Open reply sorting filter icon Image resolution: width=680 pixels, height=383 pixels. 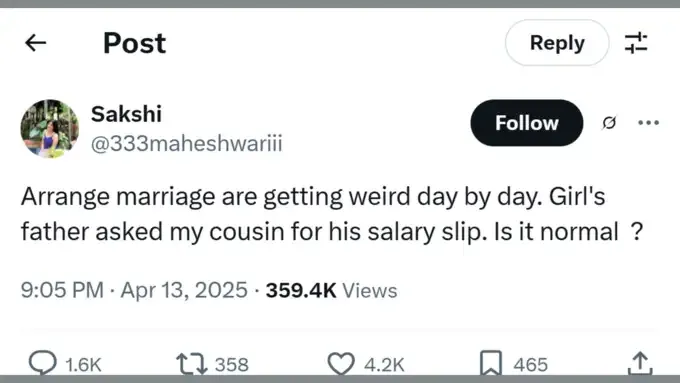point(636,43)
